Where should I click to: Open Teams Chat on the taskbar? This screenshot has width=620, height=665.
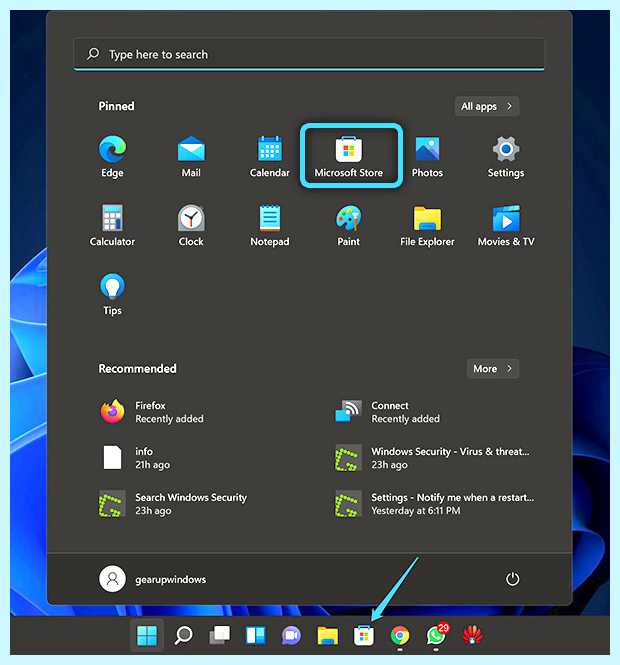(291, 635)
